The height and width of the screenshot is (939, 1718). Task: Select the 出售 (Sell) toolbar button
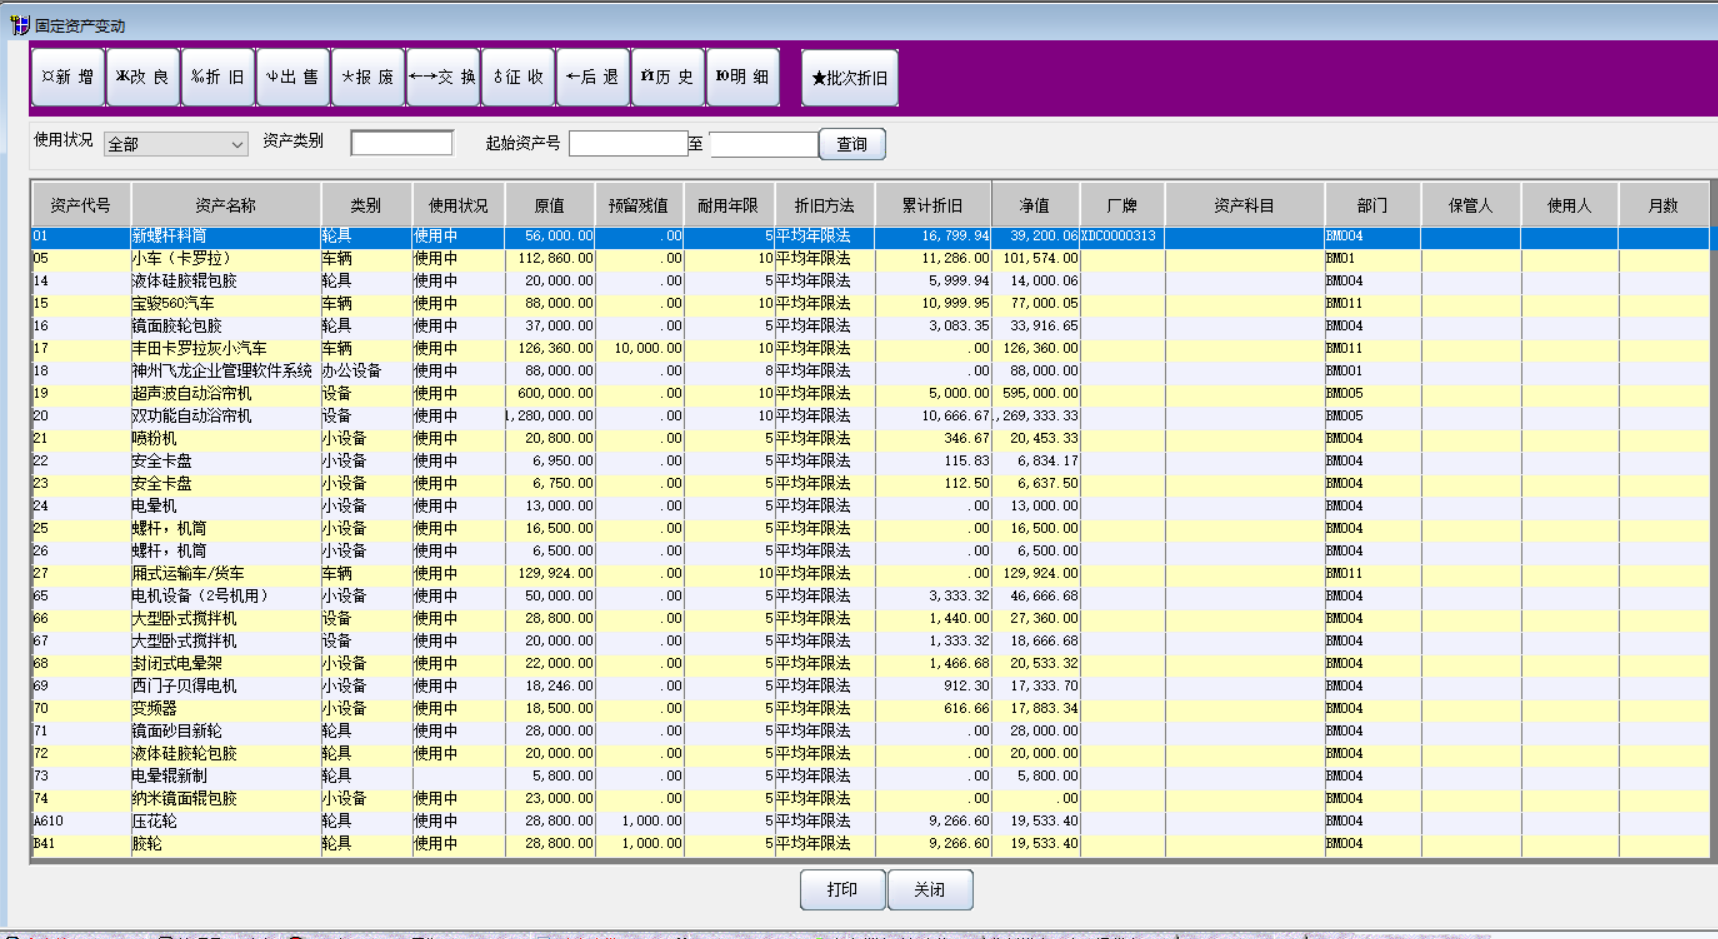(293, 77)
